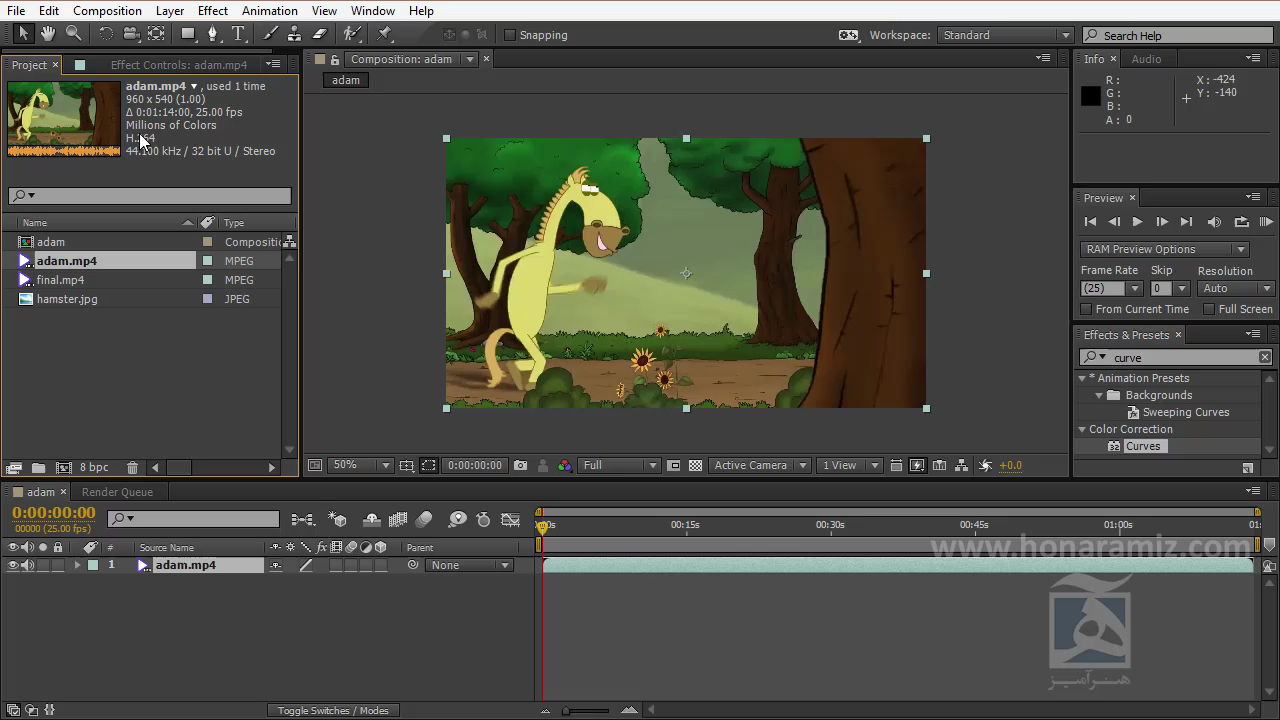Select the Pan Behind anchor point tool
Image resolution: width=1280 pixels, height=720 pixels.
point(156,34)
